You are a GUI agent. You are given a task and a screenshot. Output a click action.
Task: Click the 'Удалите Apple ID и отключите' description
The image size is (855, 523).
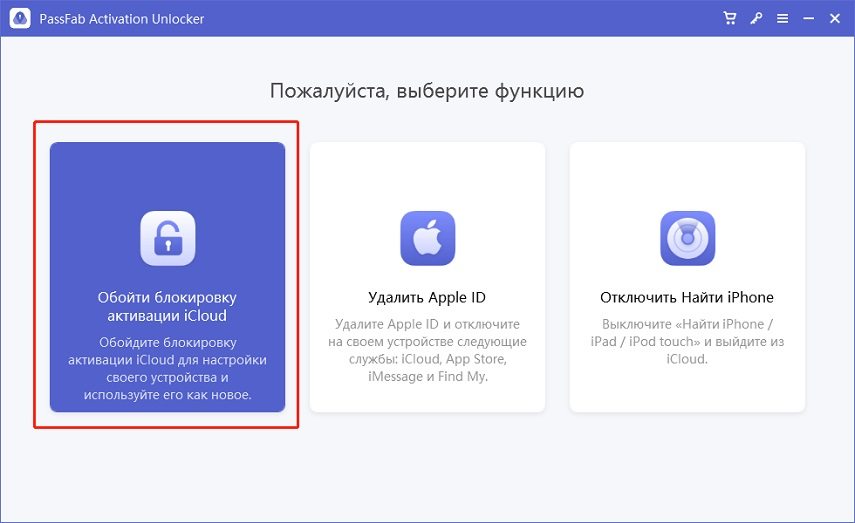(428, 350)
